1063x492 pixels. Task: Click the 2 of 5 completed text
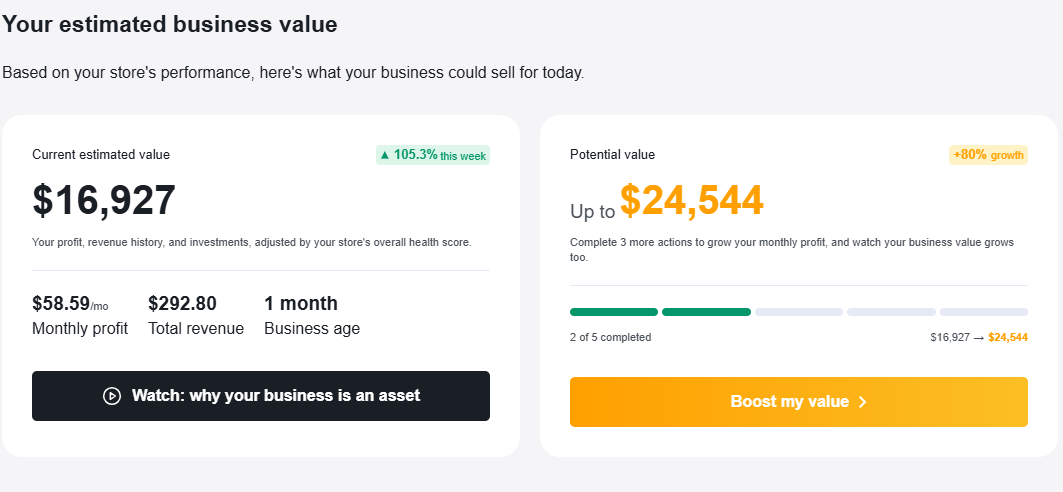tap(610, 337)
